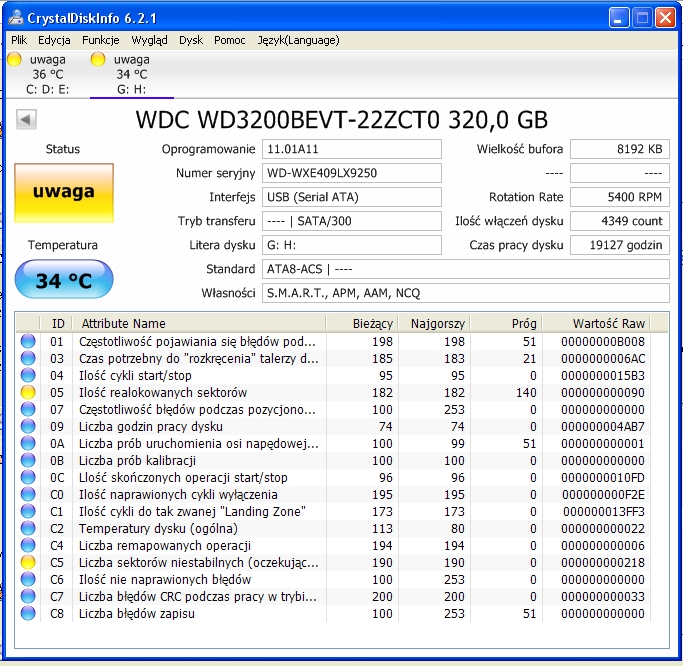Click the Standard field ATA8-ACS
Image resolution: width=683 pixels, height=666 pixels.
tap(466, 269)
